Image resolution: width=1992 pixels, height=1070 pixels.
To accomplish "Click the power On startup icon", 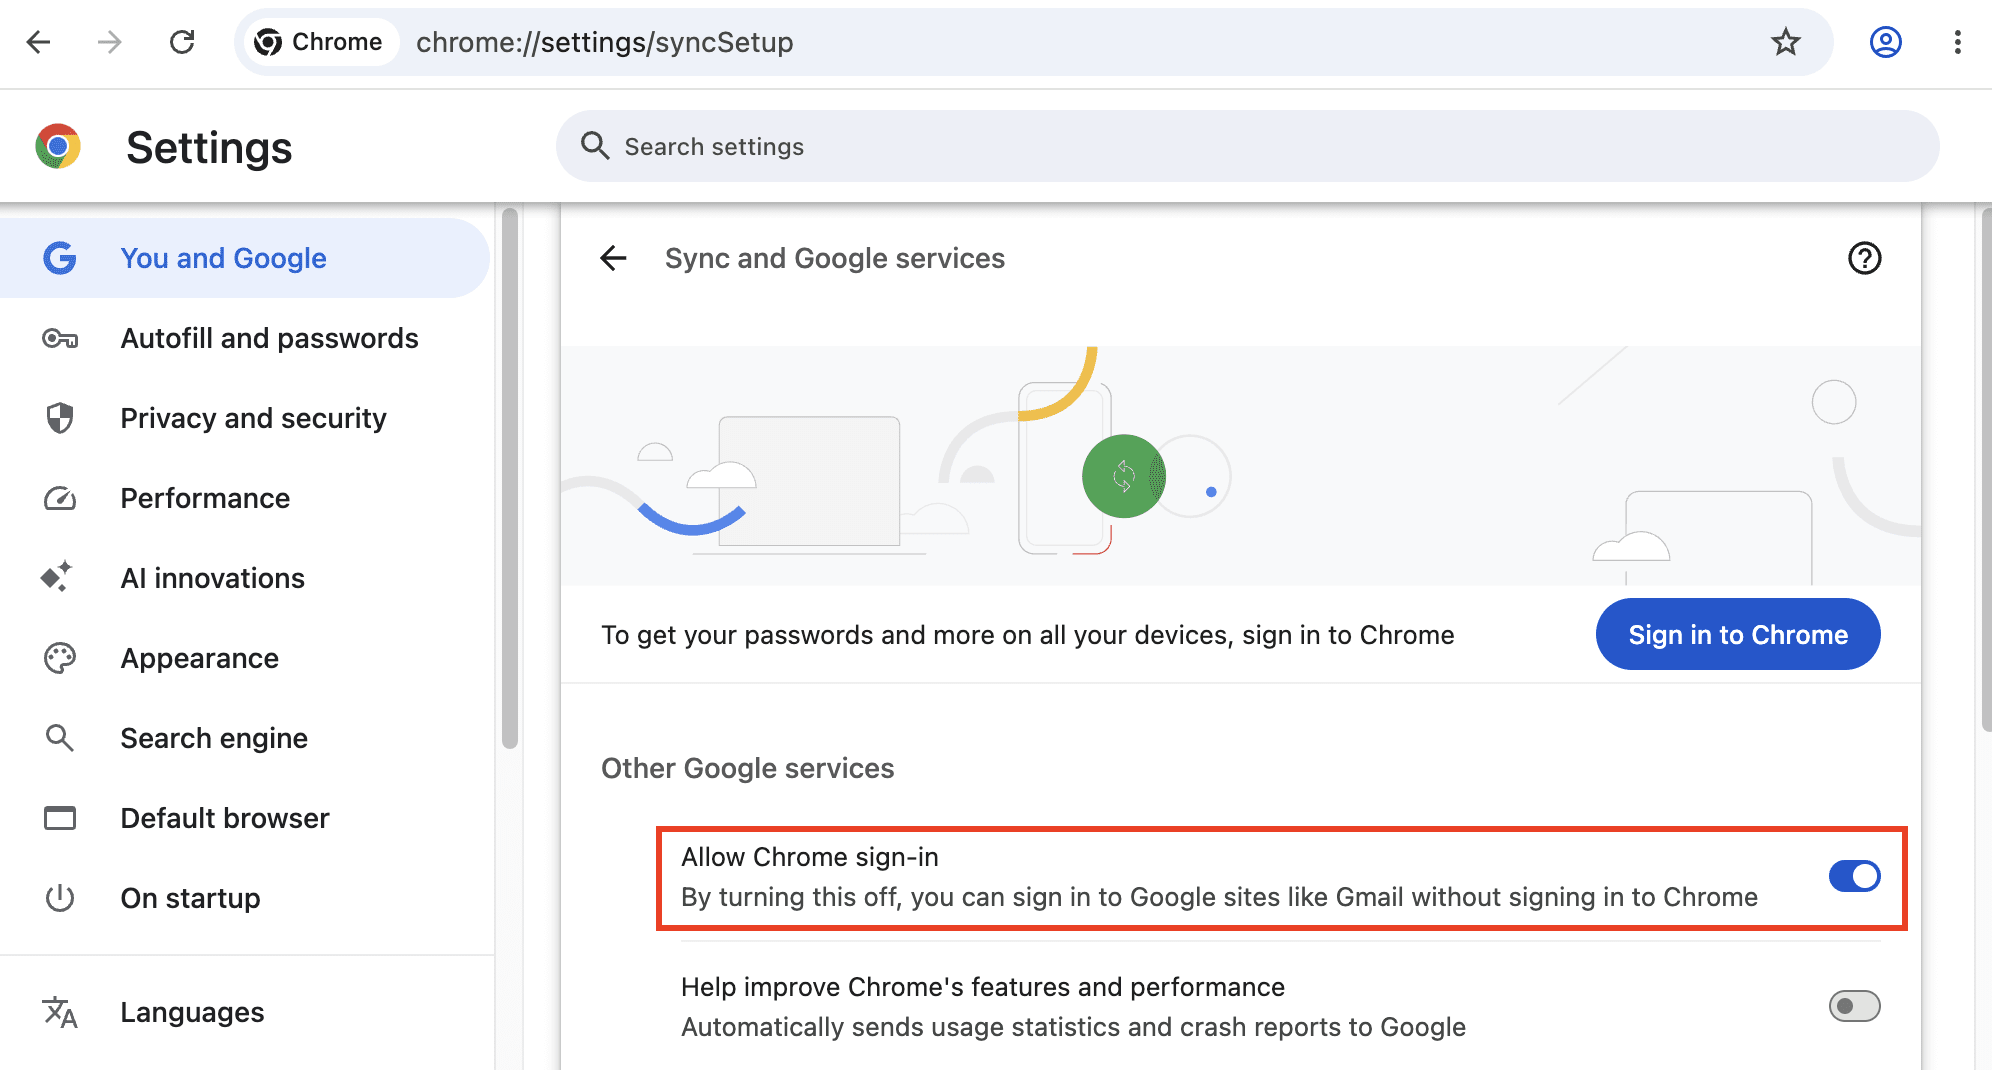I will point(60,898).
